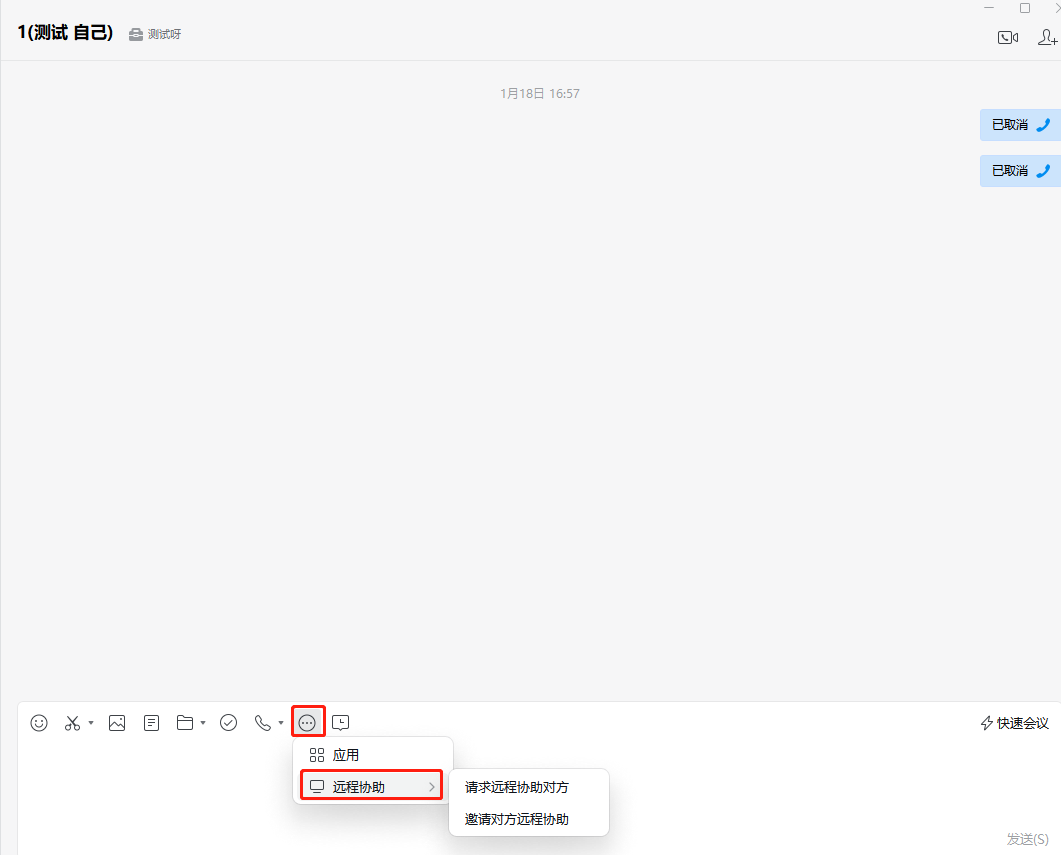Click the checkmark task icon

(228, 722)
